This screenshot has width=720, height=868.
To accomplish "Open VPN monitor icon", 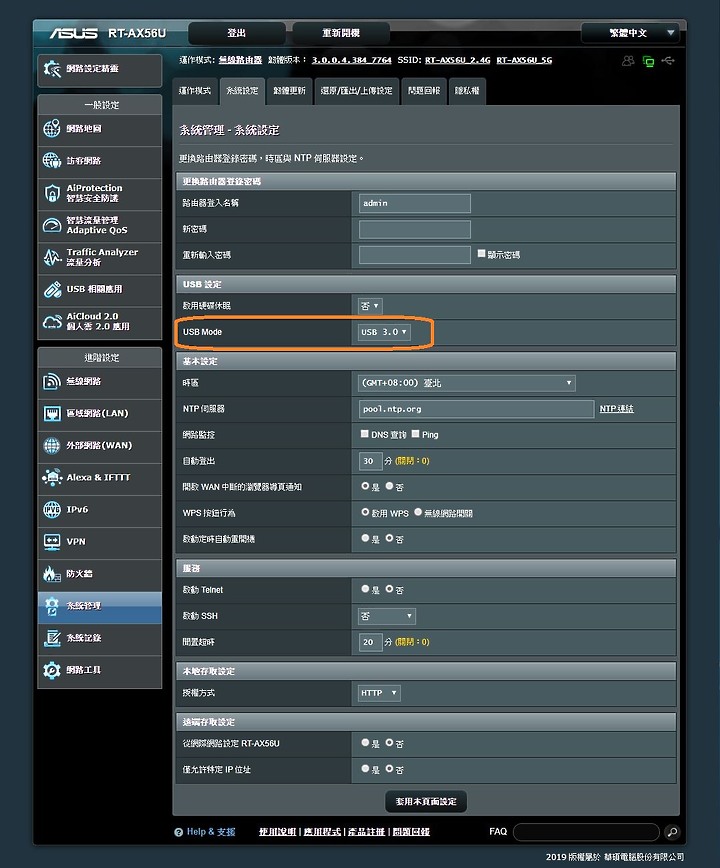I will (52, 541).
